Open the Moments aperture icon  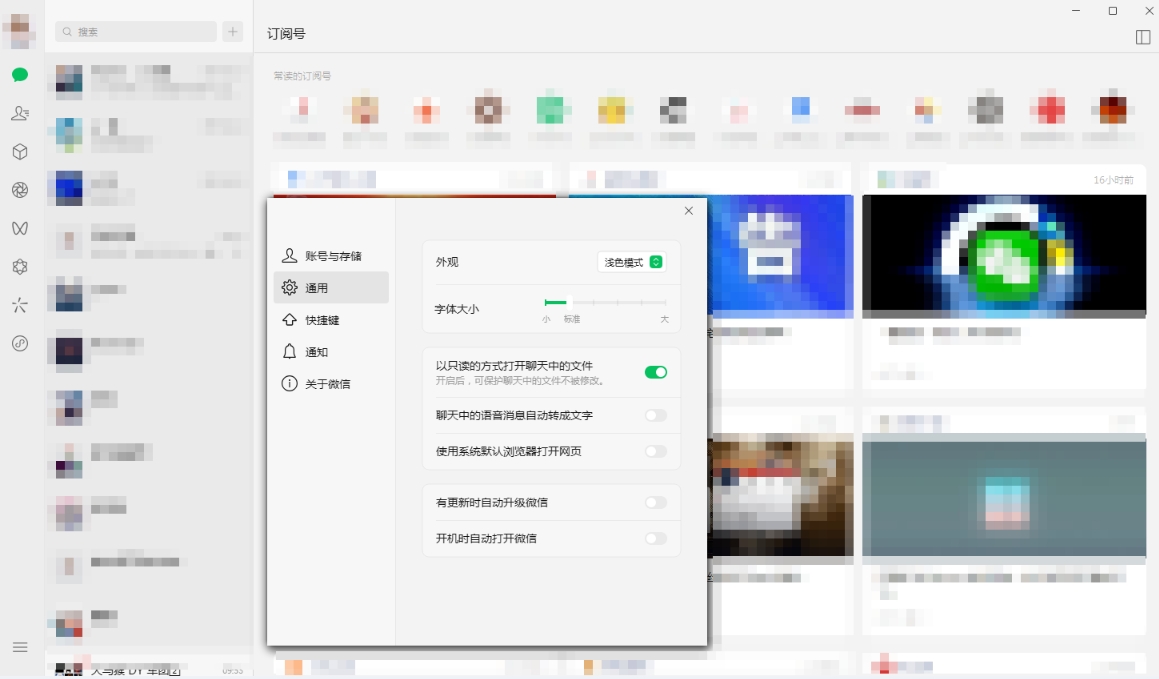(20, 190)
